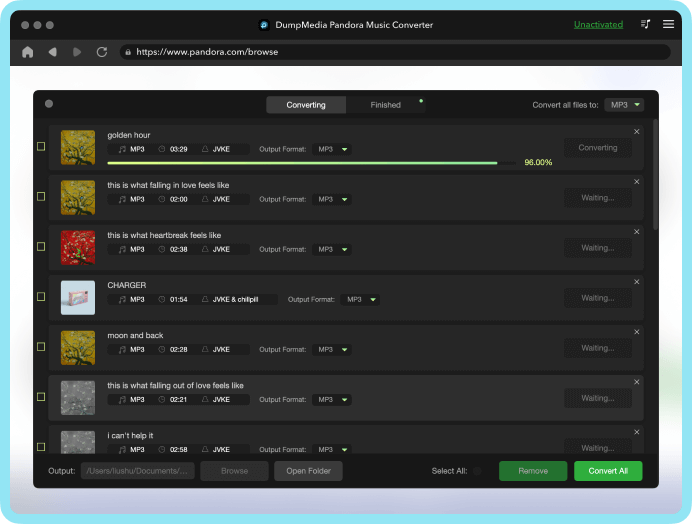Click the output path field
The height and width of the screenshot is (524, 692).
(x=137, y=471)
